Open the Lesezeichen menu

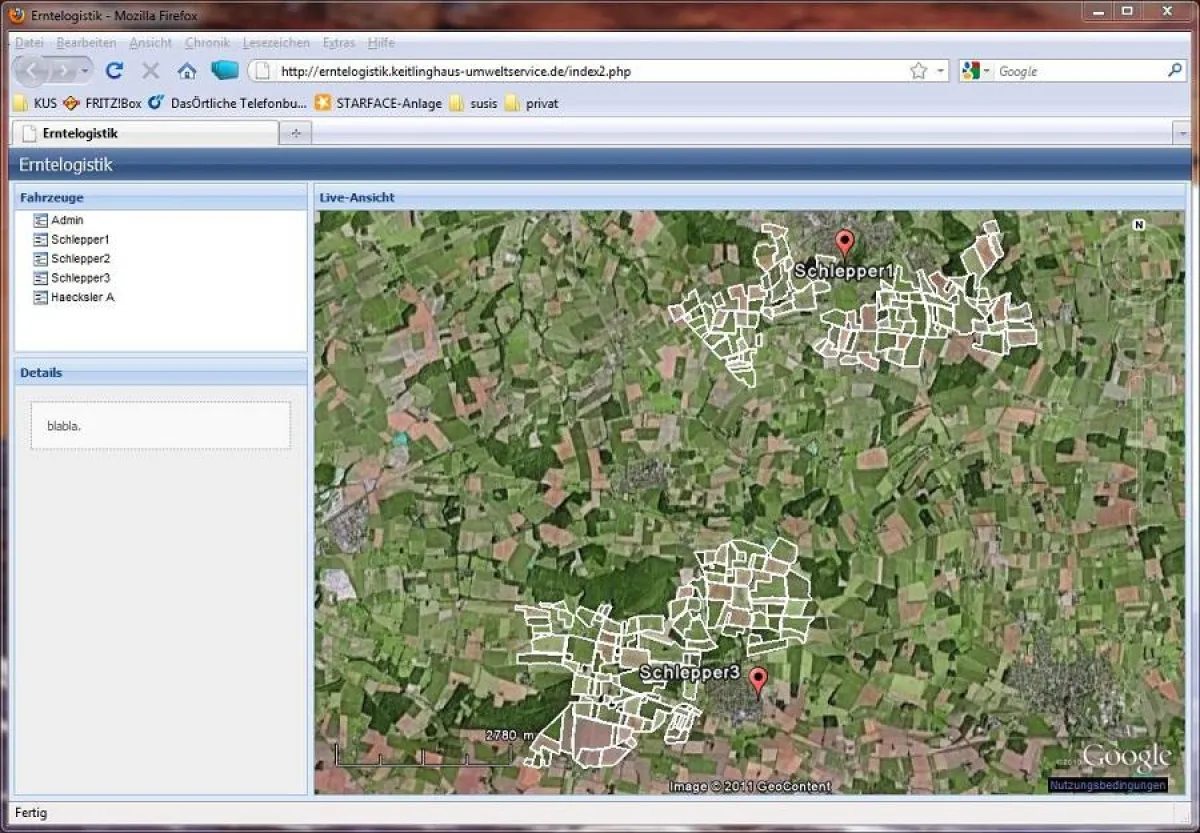[276, 43]
